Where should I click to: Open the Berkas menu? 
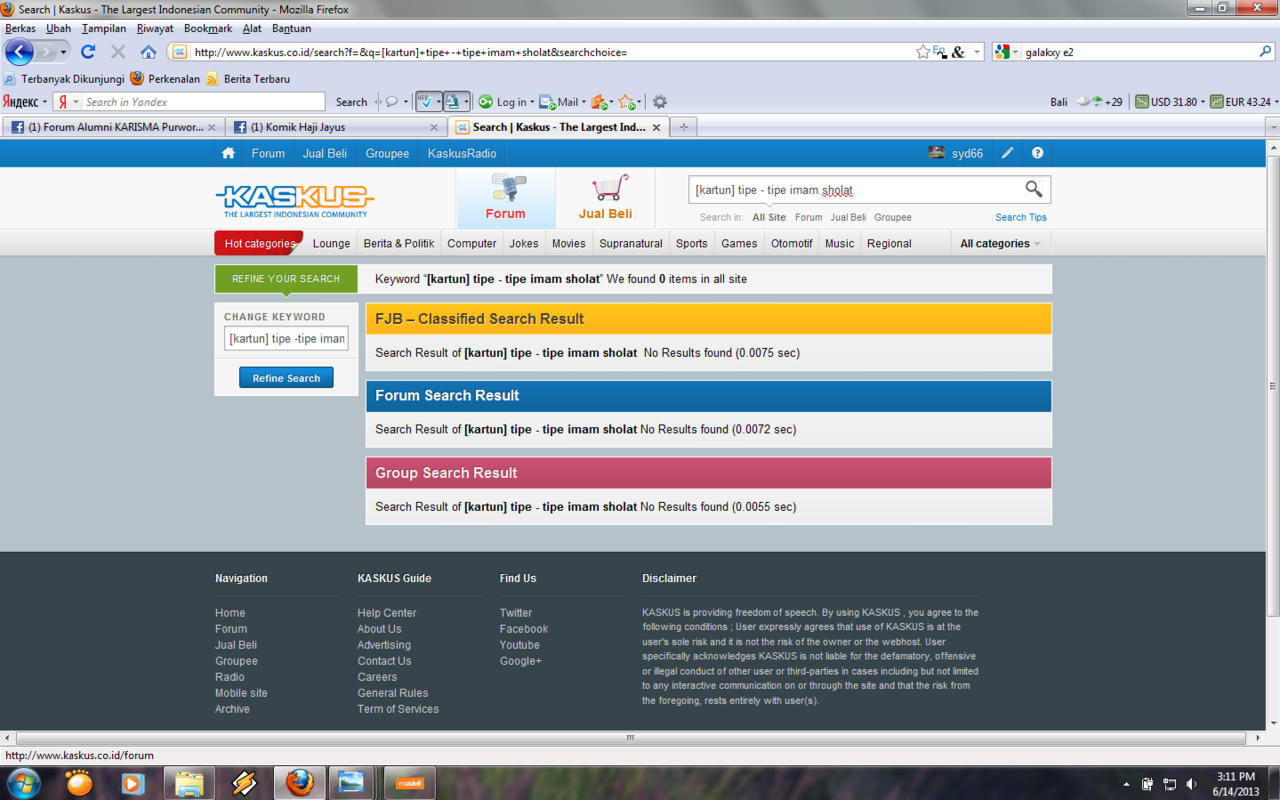point(20,29)
